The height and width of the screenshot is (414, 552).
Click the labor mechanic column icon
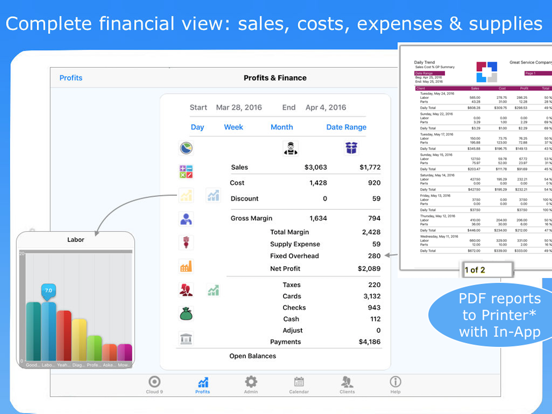point(291,148)
